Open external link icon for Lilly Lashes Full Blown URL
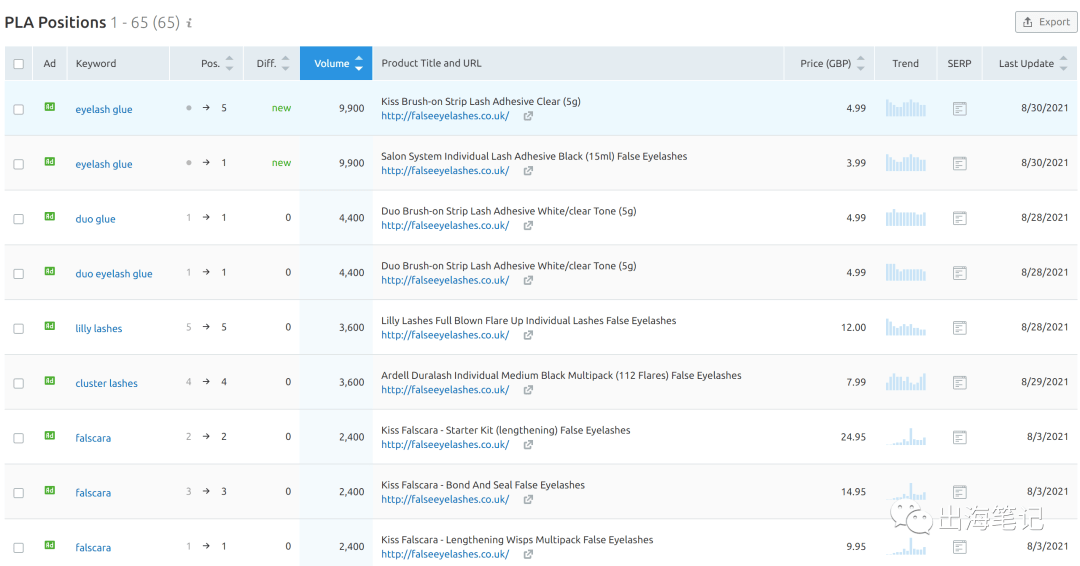The width and height of the screenshot is (1080, 566). click(x=528, y=335)
